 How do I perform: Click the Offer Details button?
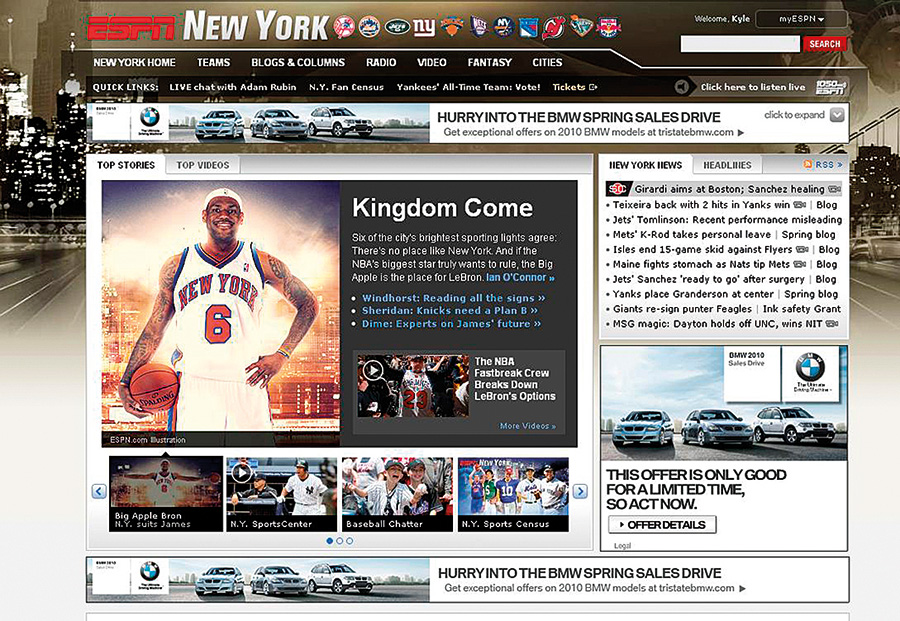pos(662,525)
